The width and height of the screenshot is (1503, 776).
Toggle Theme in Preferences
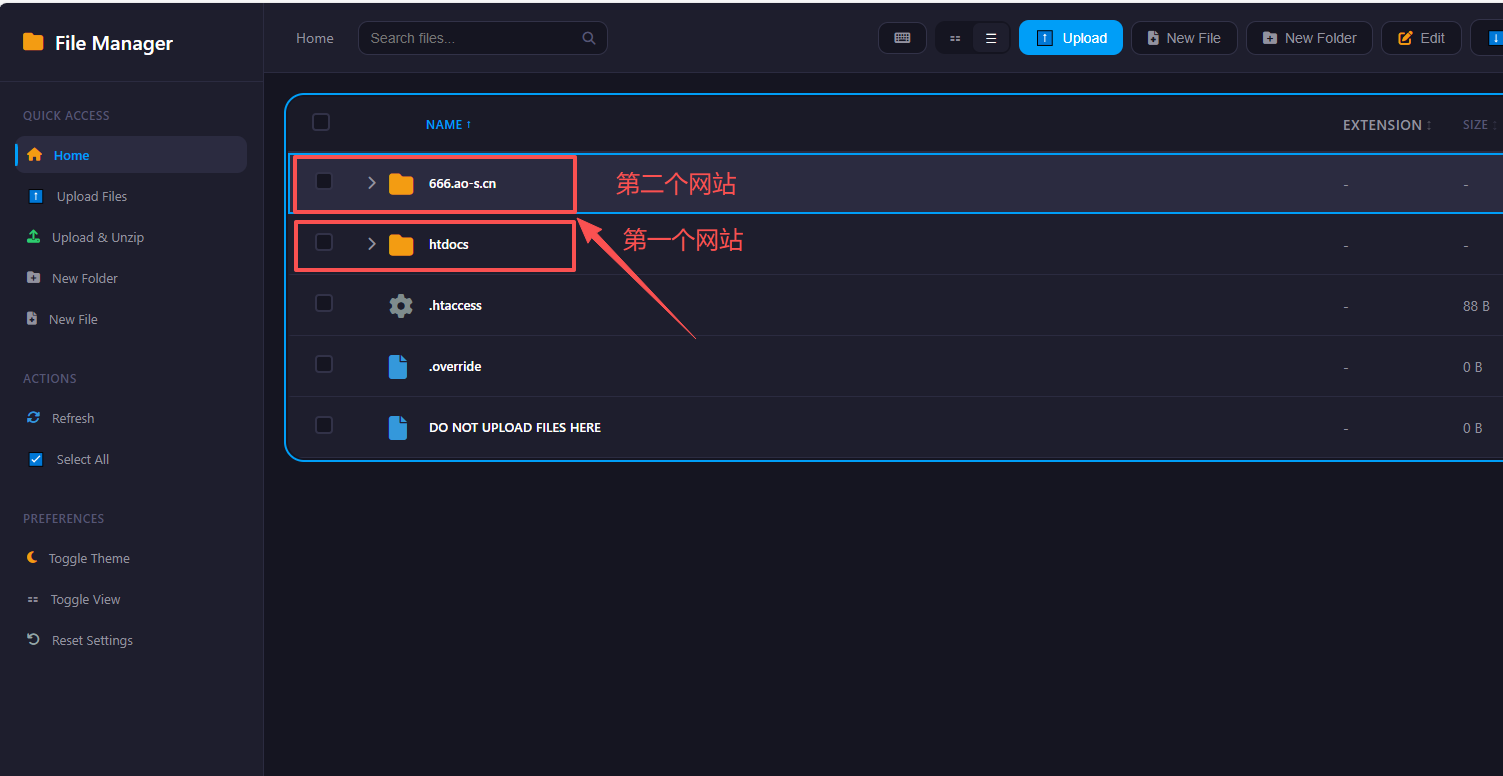point(131,558)
